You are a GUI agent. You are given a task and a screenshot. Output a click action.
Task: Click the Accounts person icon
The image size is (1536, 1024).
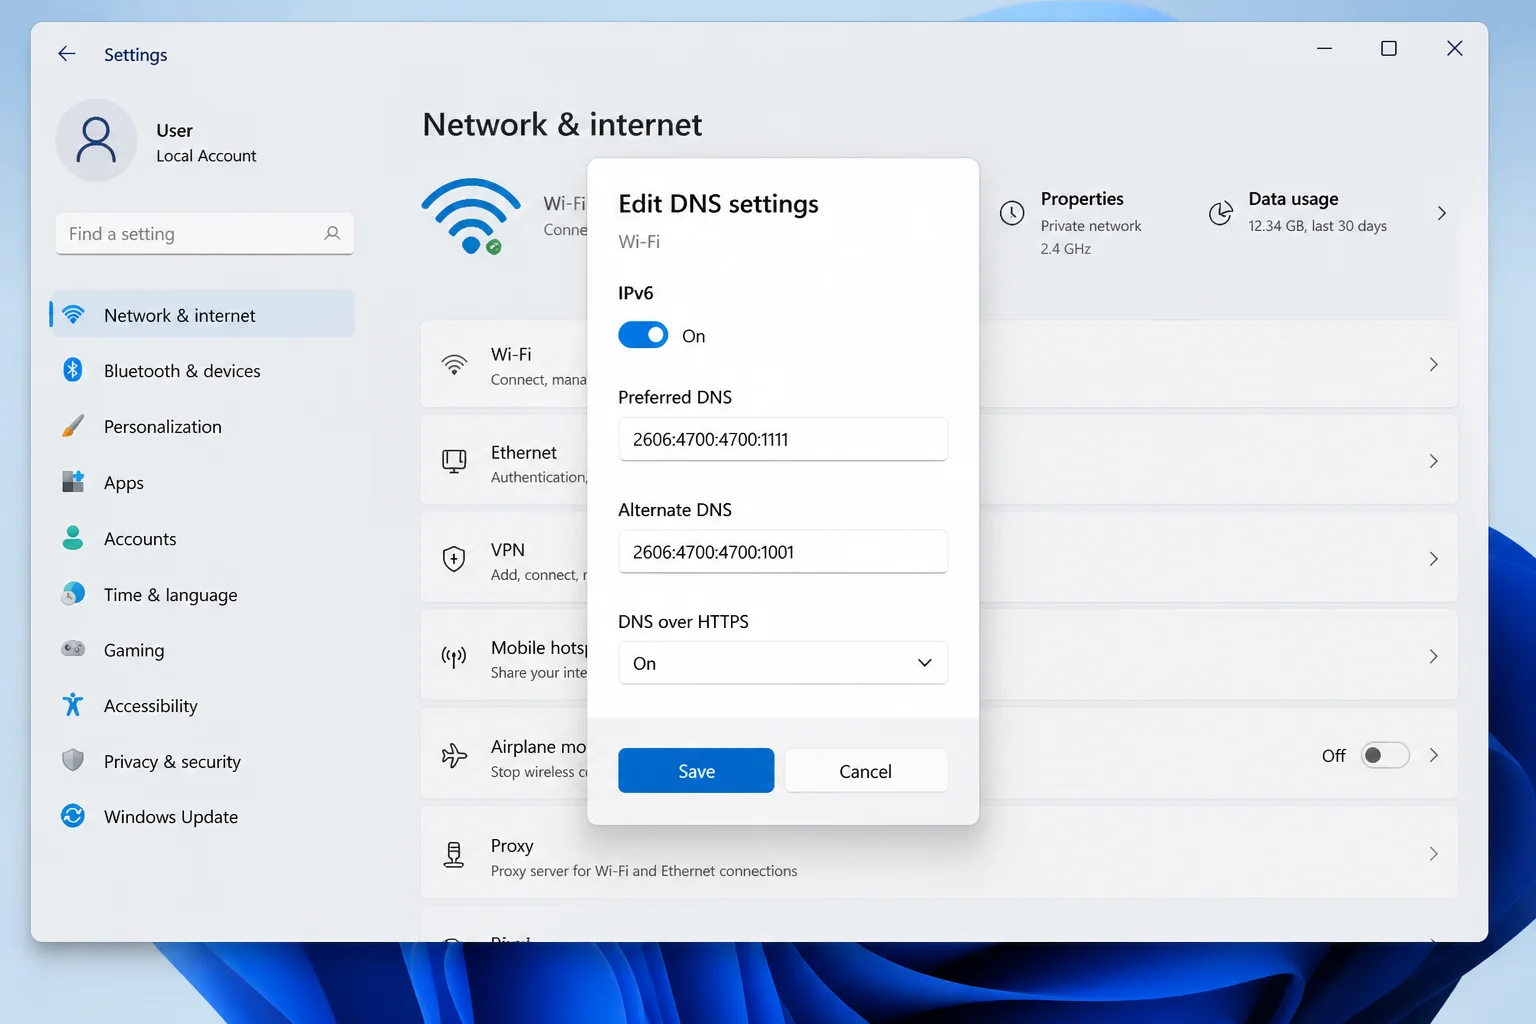coord(73,538)
